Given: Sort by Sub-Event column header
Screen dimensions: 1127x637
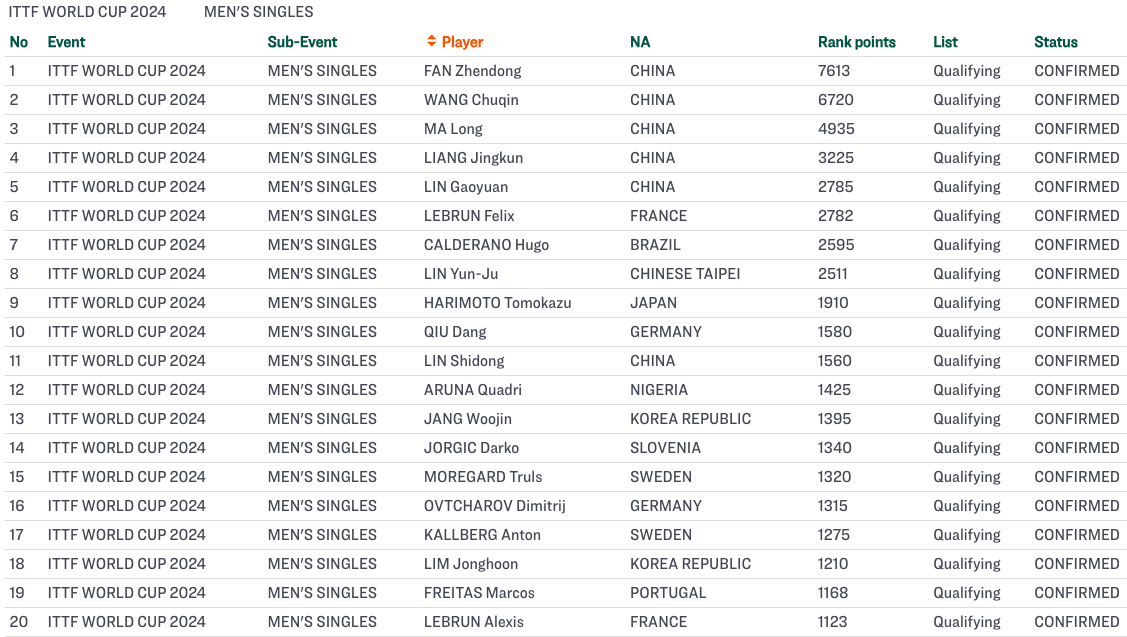Looking at the screenshot, I should 302,42.
